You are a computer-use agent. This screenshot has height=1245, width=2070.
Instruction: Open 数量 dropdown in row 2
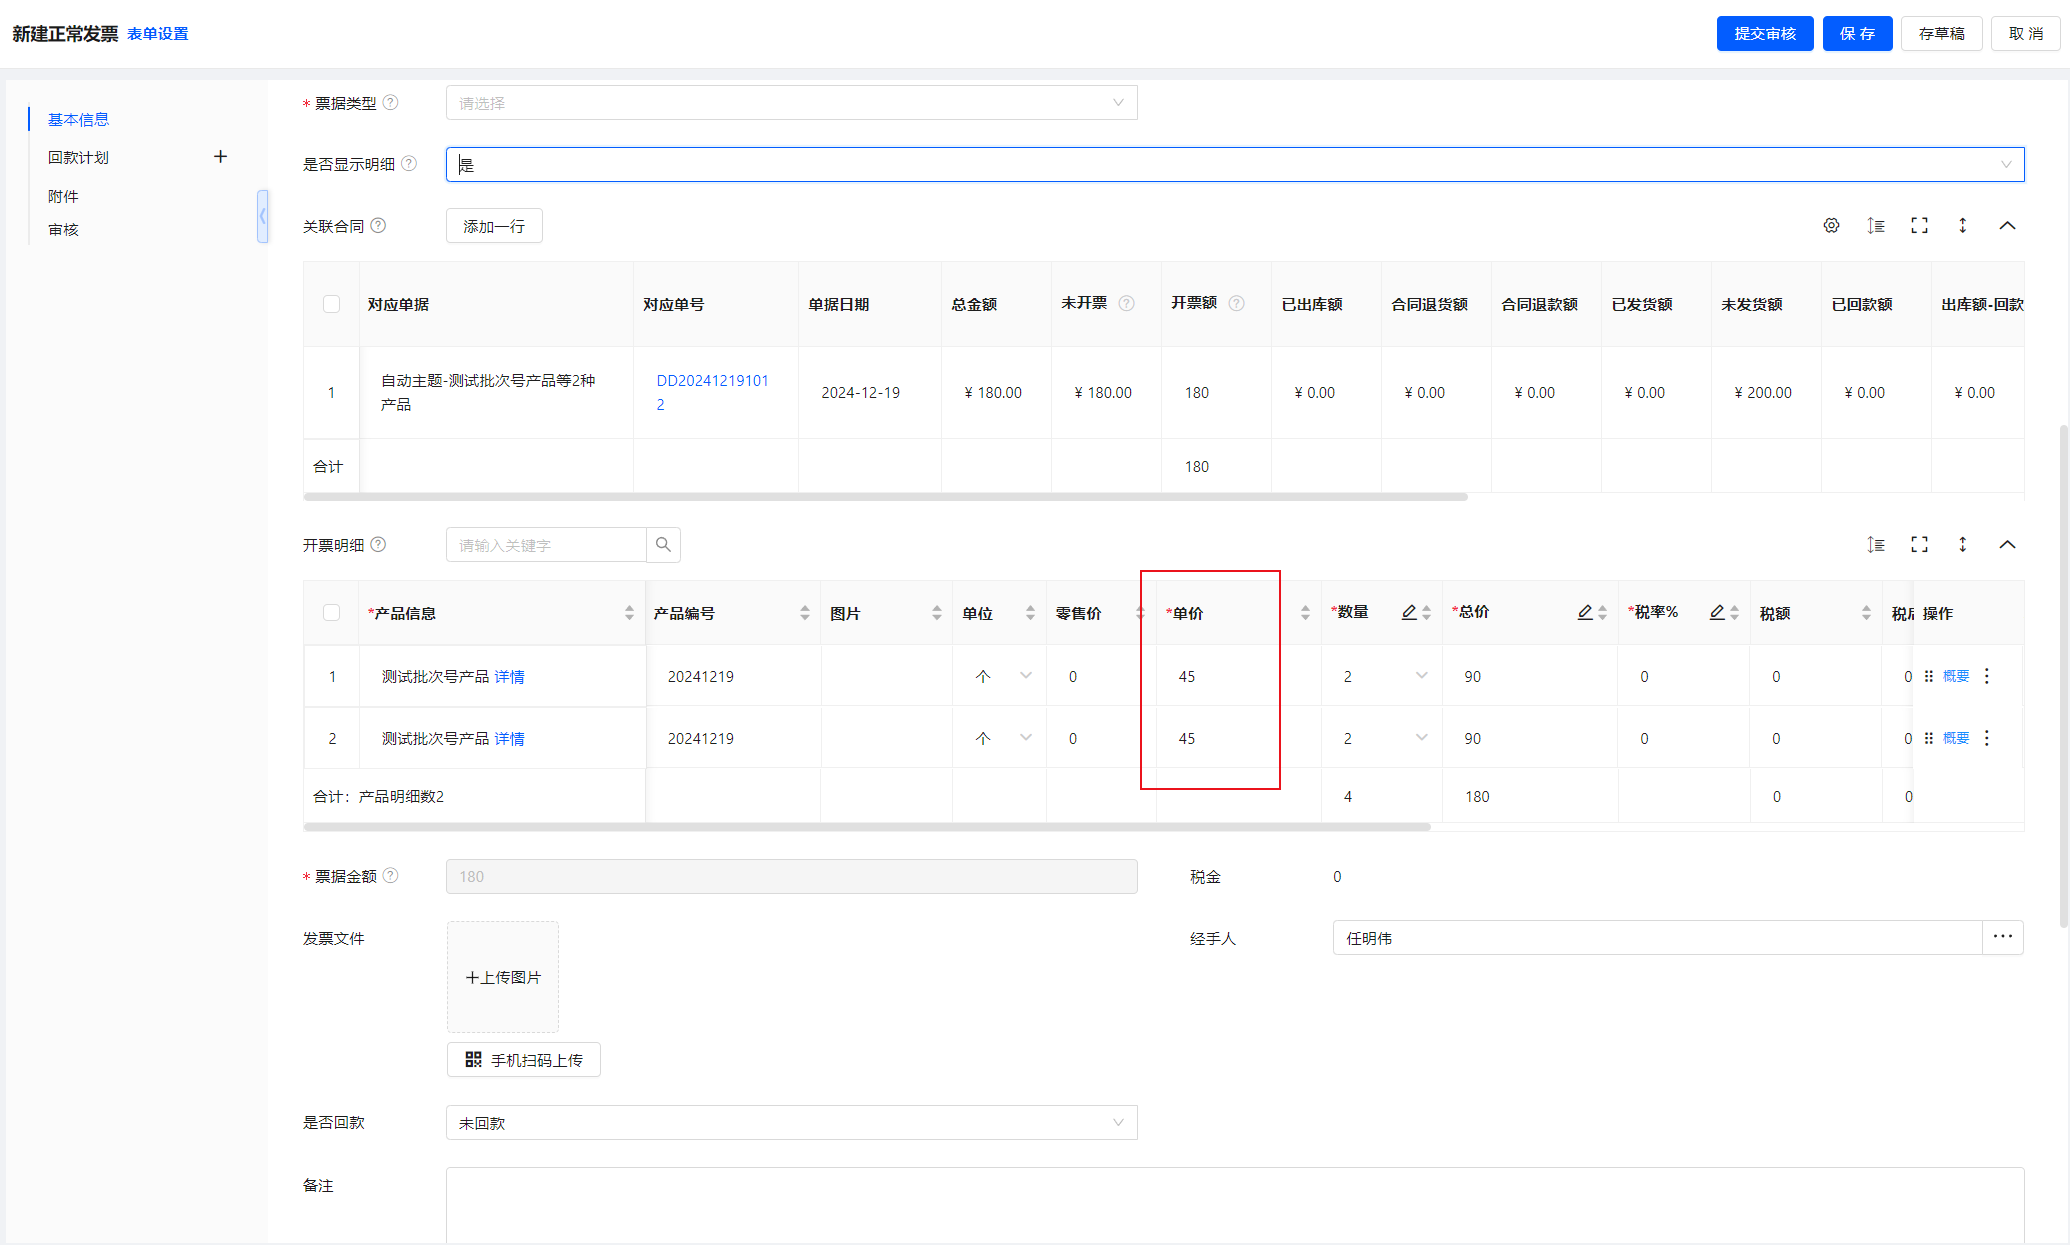click(x=1422, y=738)
